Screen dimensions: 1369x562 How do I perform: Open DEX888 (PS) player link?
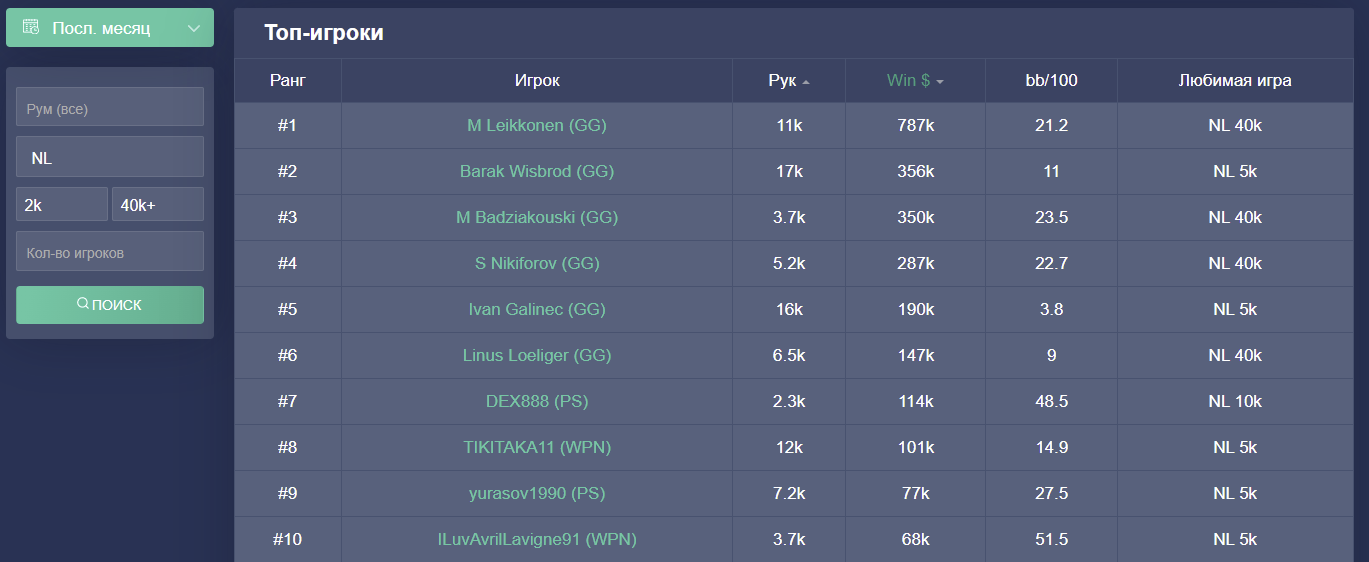[537, 402]
